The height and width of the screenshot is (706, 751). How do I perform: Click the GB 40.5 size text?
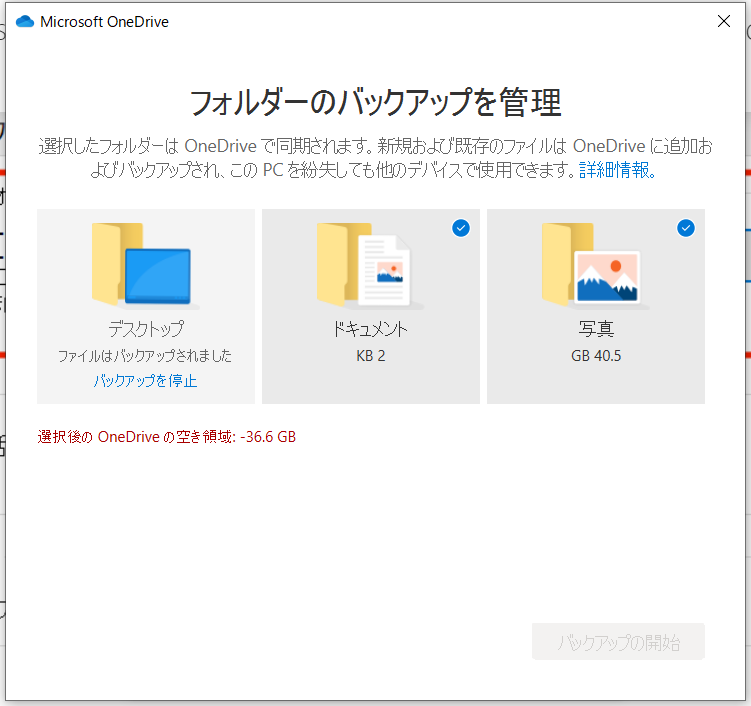pos(596,356)
